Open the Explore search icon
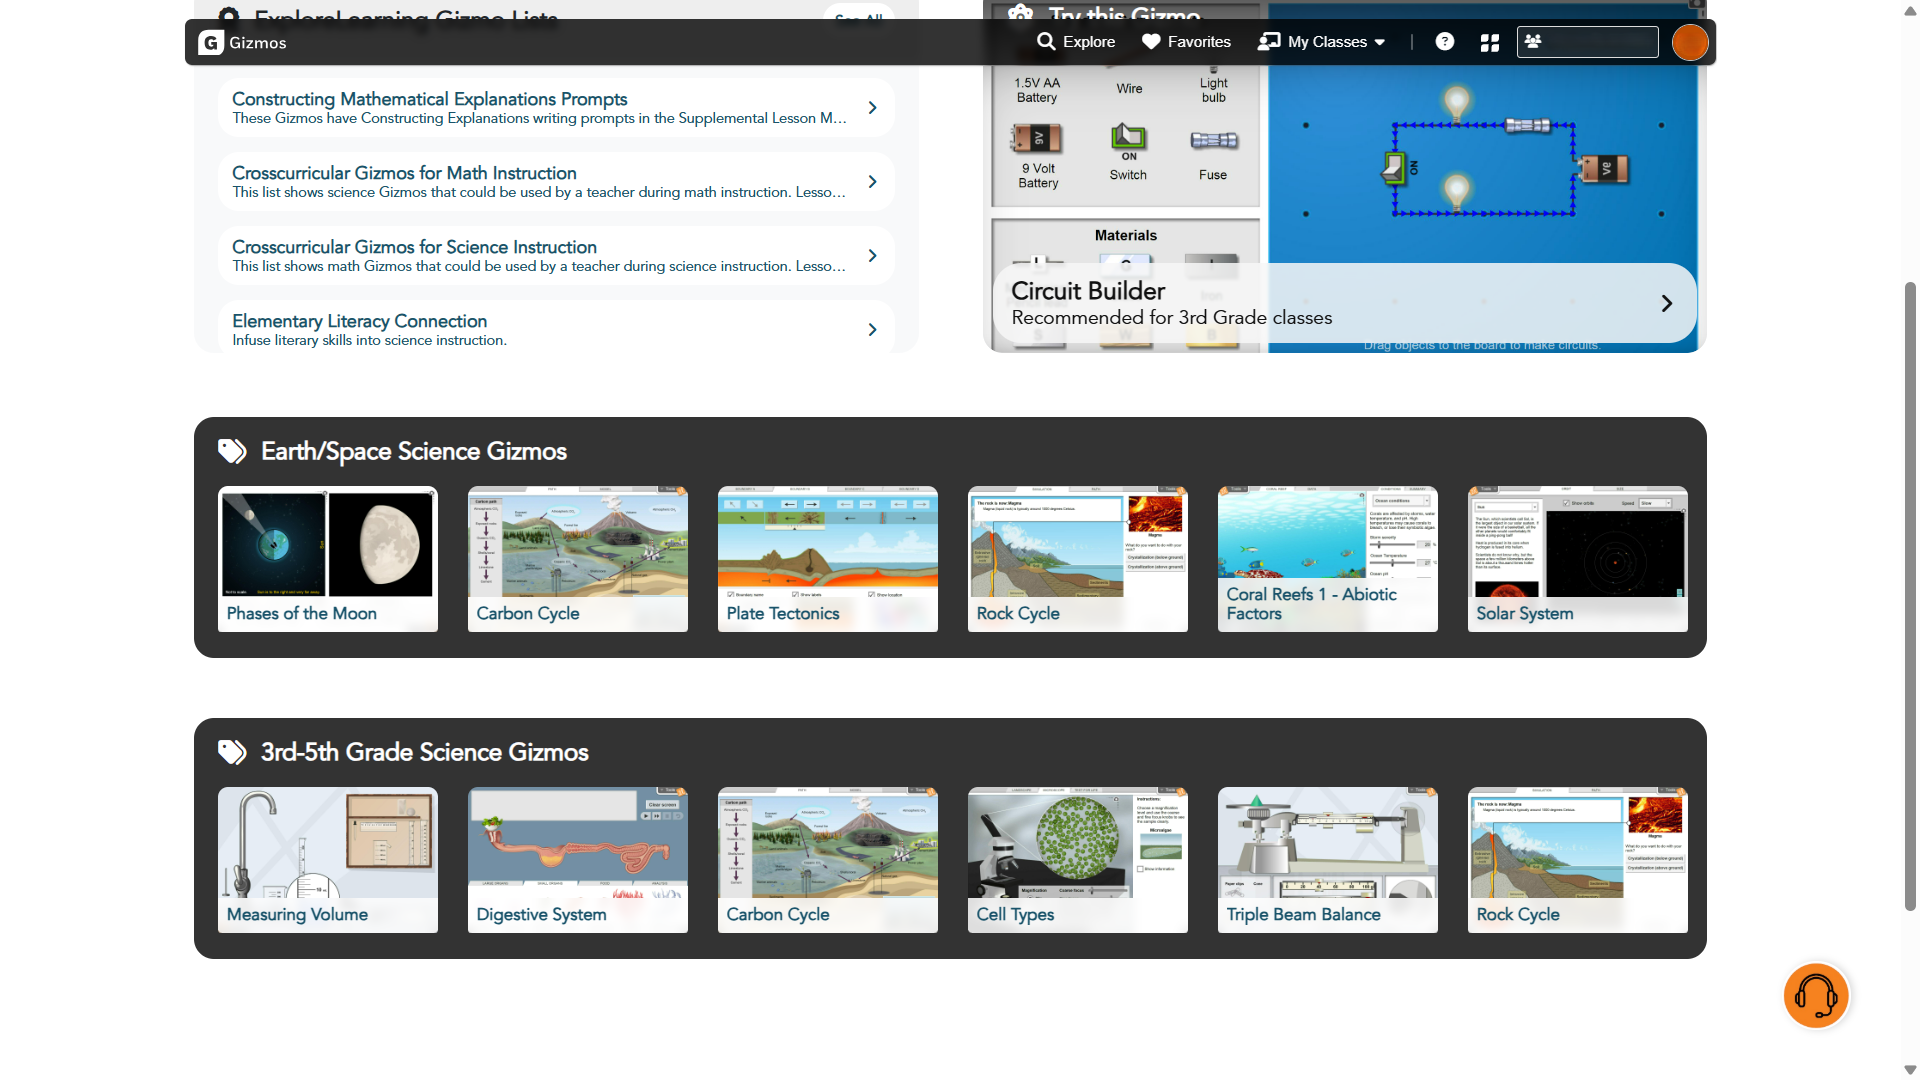The height and width of the screenshot is (1080, 1920). (x=1046, y=42)
